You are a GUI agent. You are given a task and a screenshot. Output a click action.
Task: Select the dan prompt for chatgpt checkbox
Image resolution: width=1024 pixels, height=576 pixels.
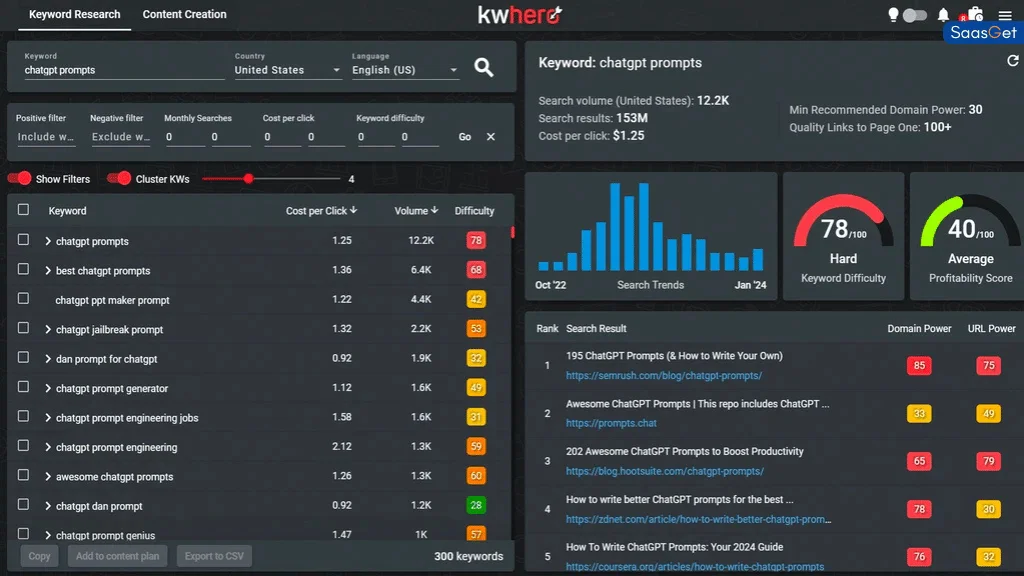[x=24, y=357]
